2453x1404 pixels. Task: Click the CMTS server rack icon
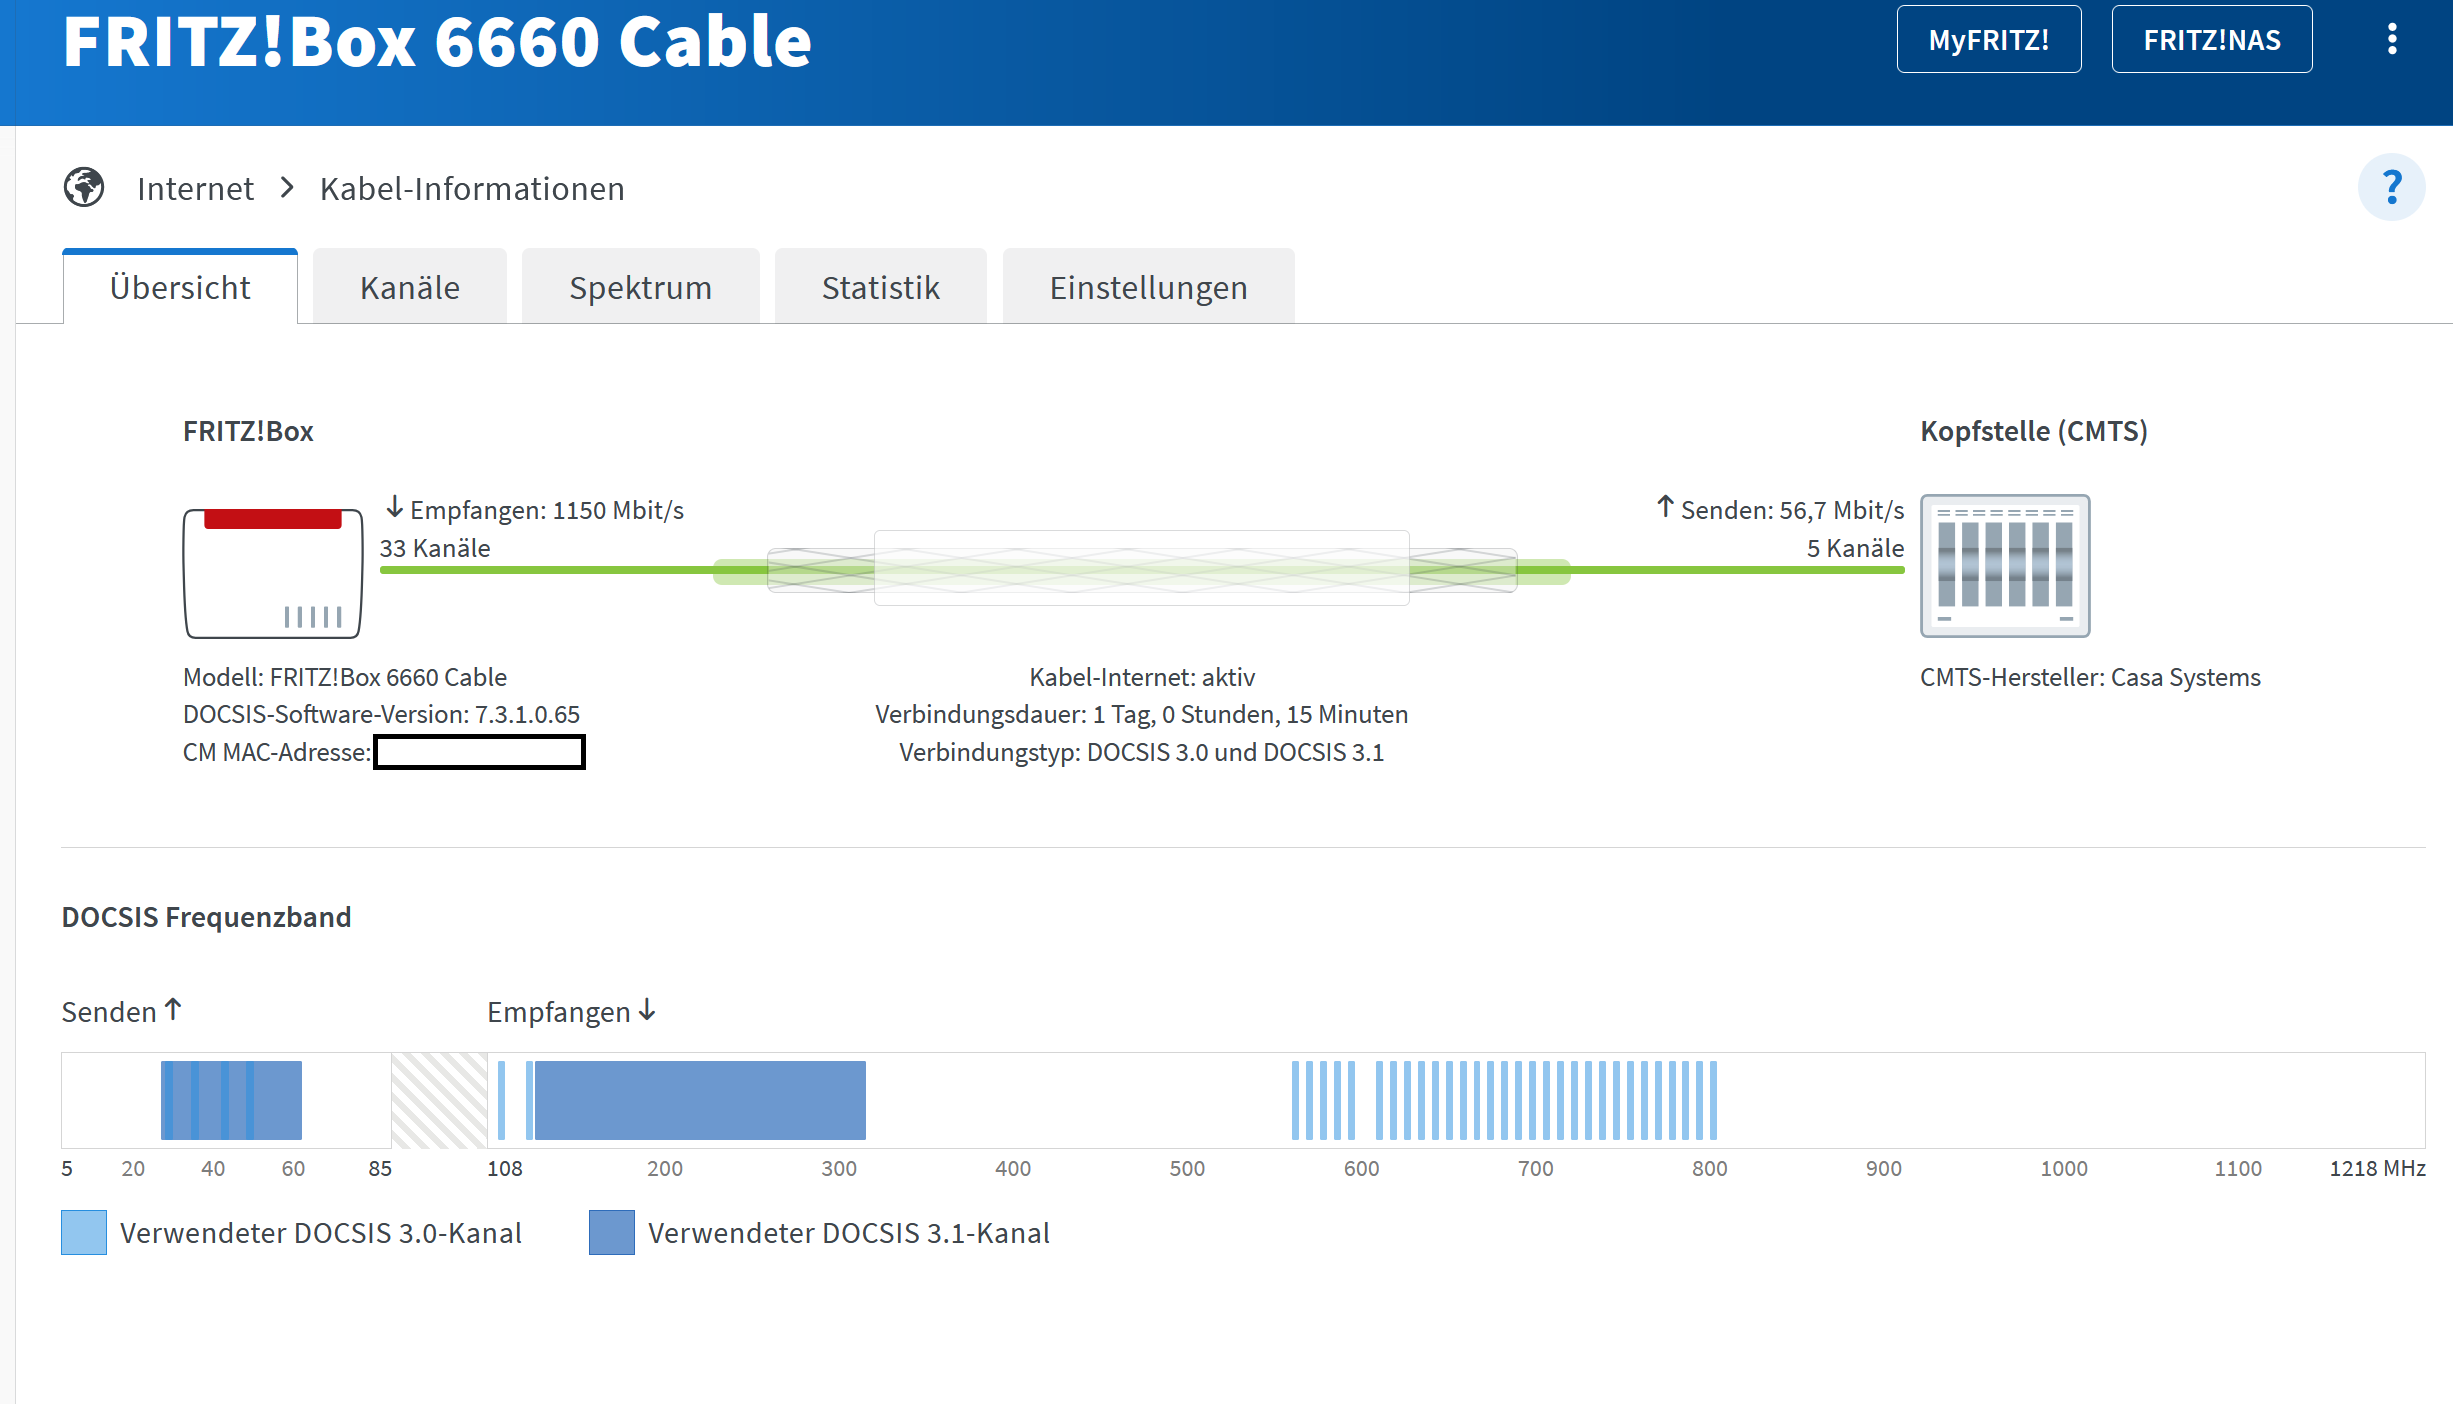tap(2004, 566)
